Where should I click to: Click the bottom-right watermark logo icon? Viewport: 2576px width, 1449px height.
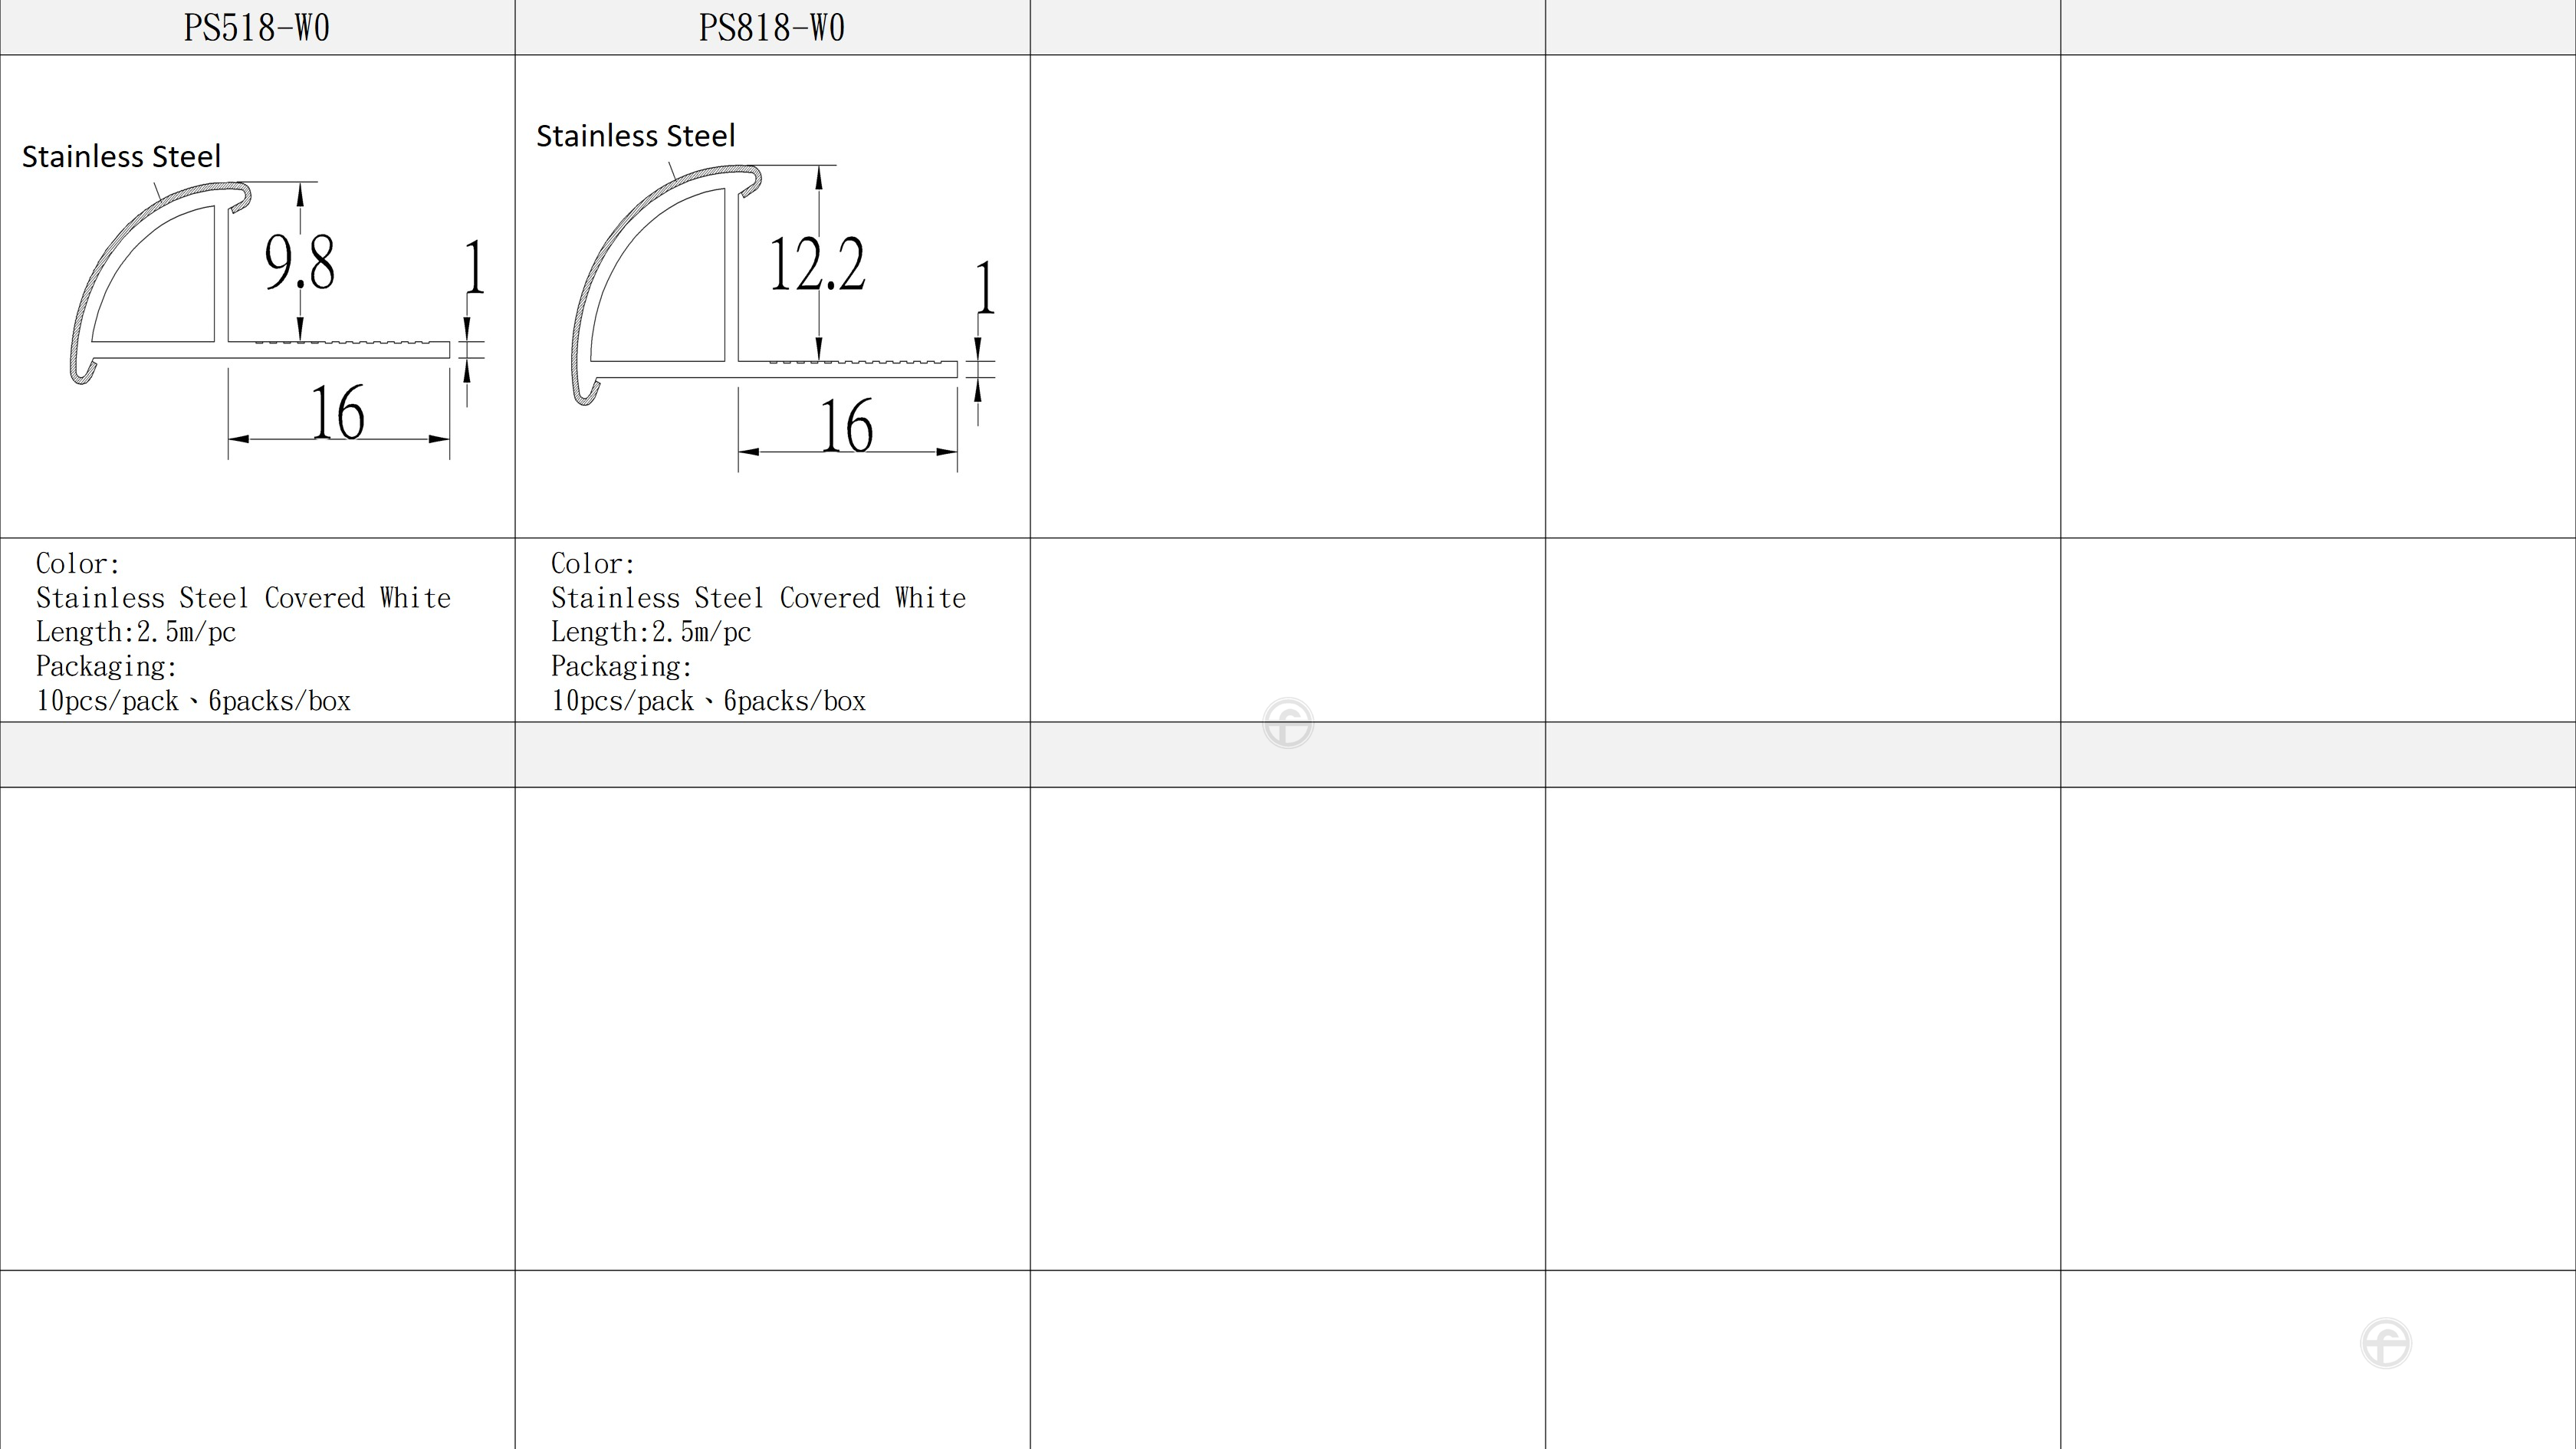click(x=2385, y=1343)
